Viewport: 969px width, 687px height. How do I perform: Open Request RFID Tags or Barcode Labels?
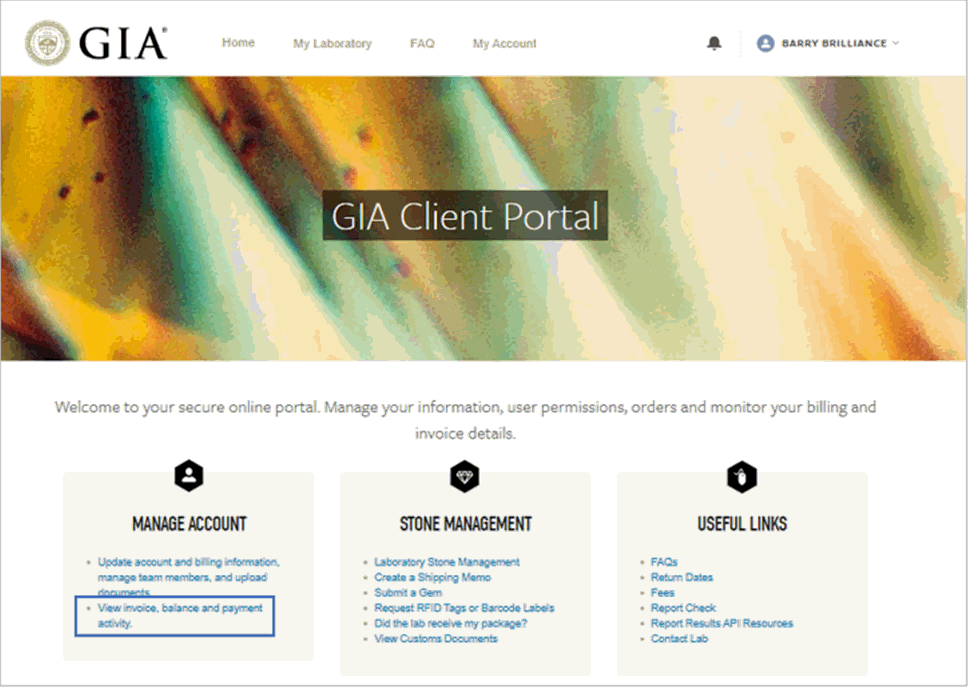pyautogui.click(x=464, y=608)
